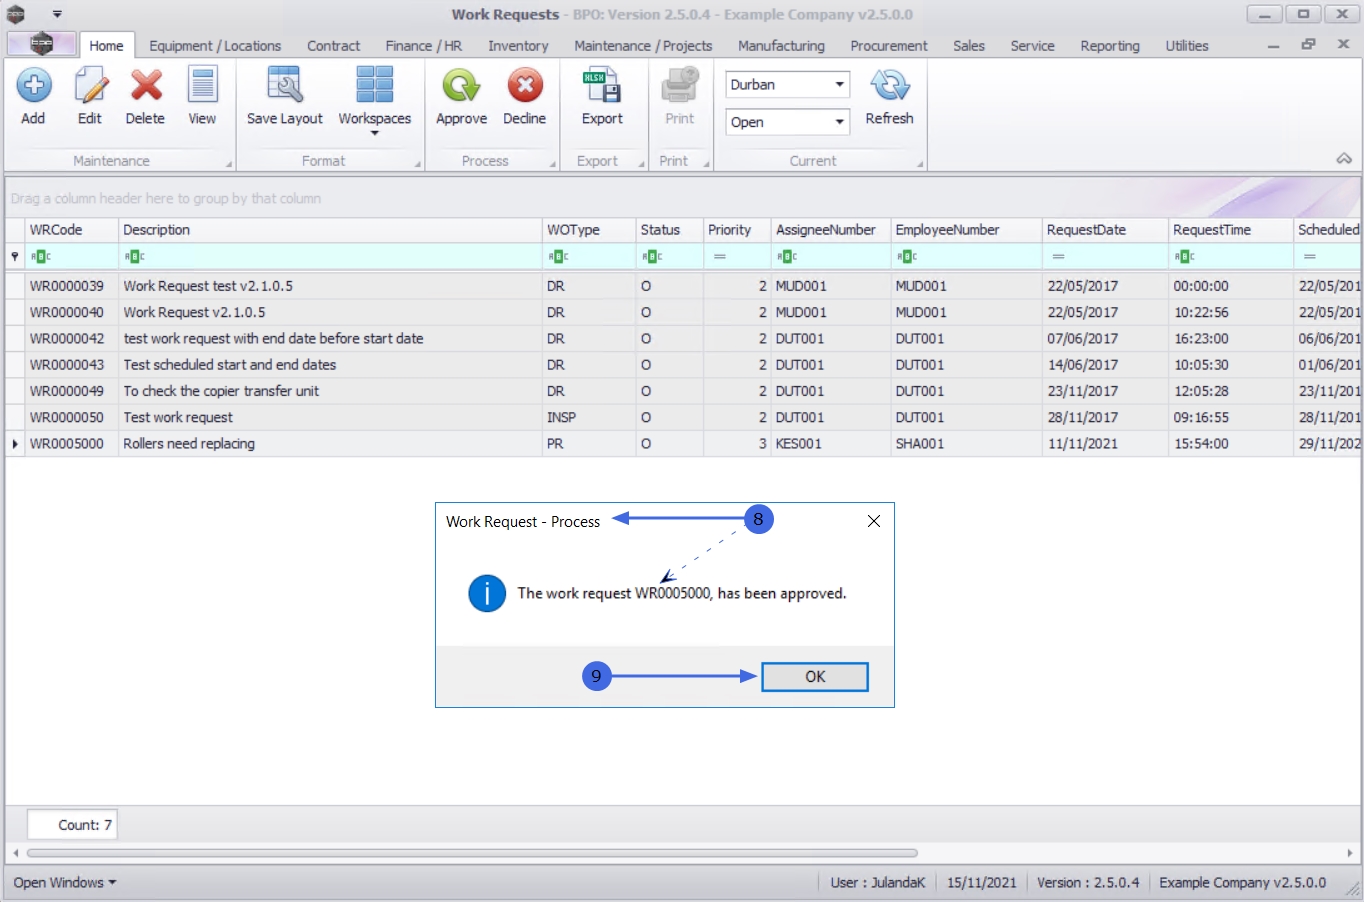The width and height of the screenshot is (1364, 902).
Task: Switch to the Inventory tab
Action: 518,46
